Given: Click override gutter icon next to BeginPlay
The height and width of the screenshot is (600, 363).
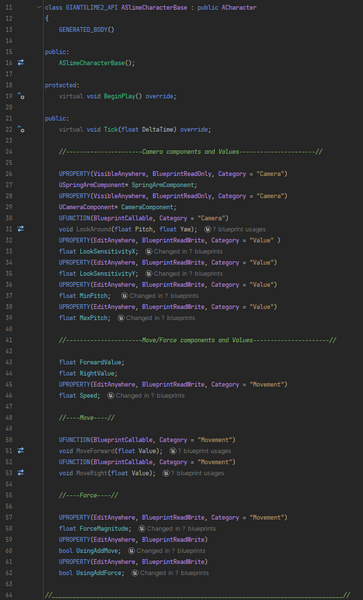Looking at the screenshot, I should coord(21,96).
